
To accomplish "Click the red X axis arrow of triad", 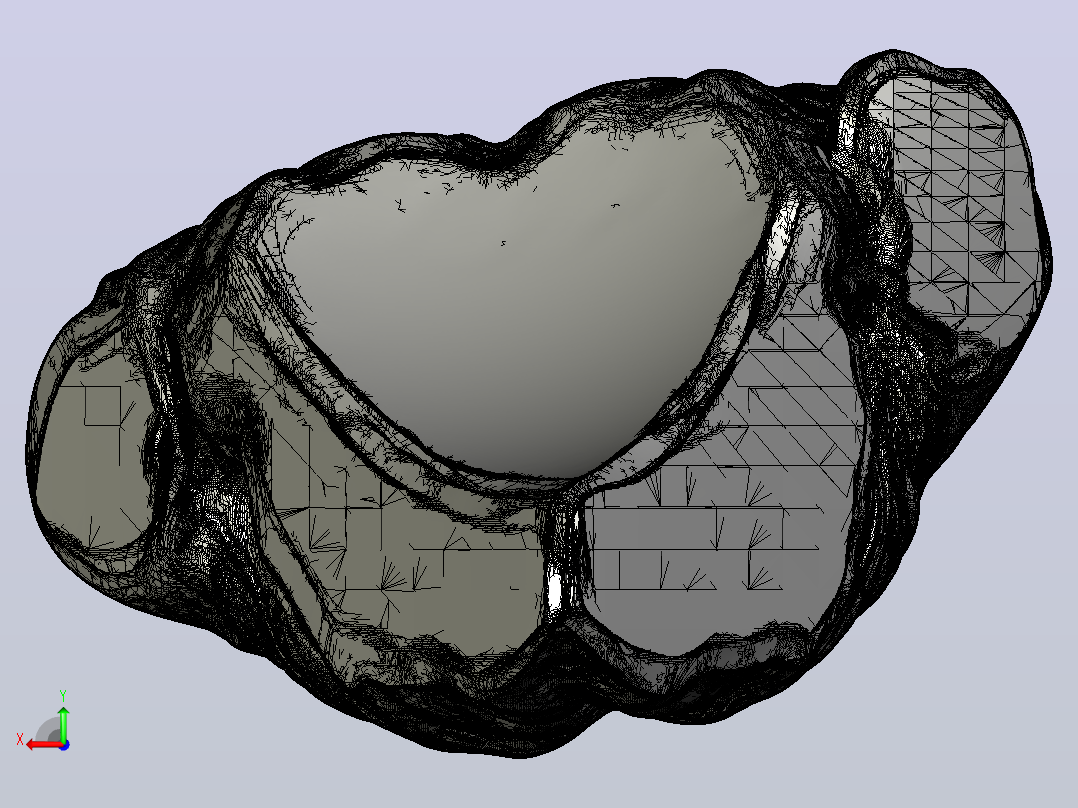I will pos(44,745).
